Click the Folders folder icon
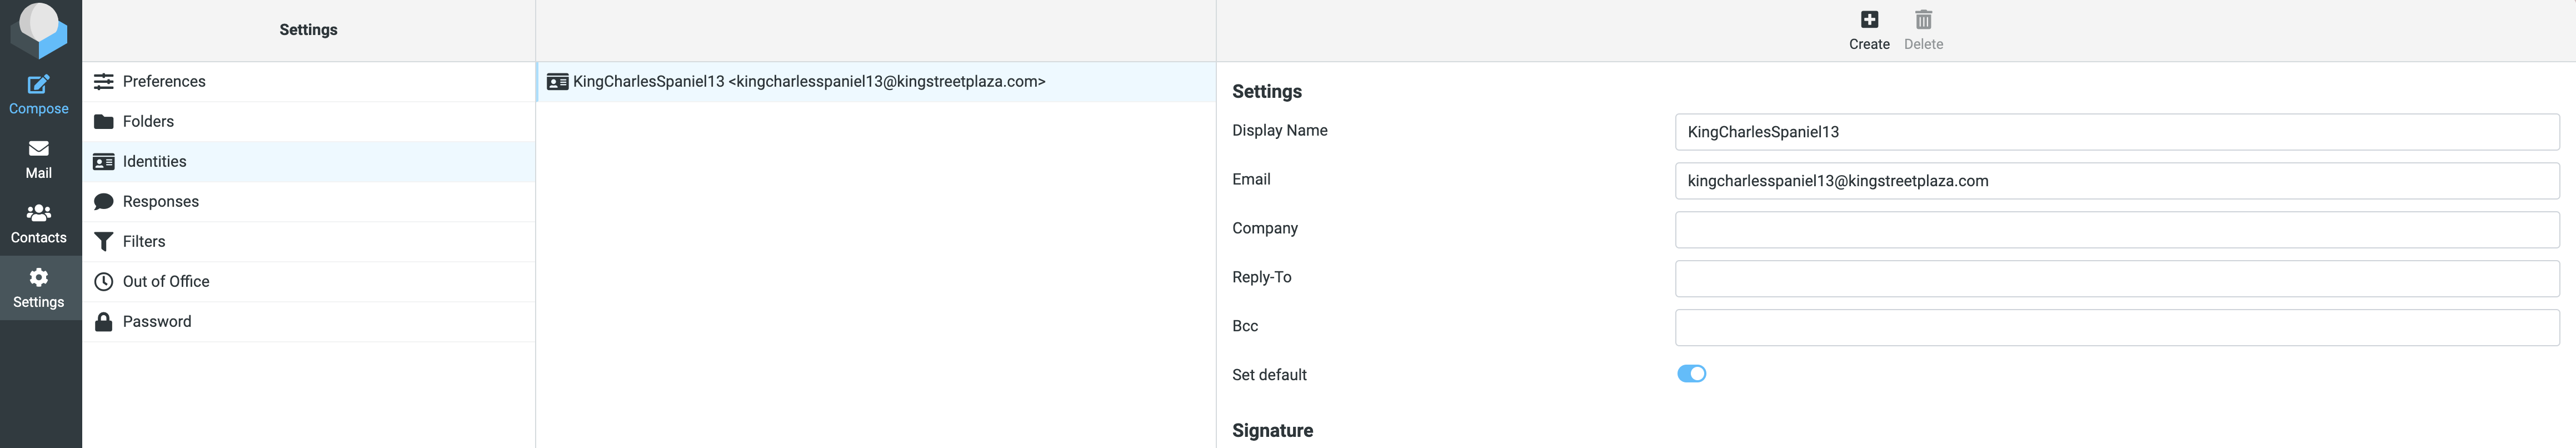This screenshot has width=2576, height=448. (x=103, y=122)
